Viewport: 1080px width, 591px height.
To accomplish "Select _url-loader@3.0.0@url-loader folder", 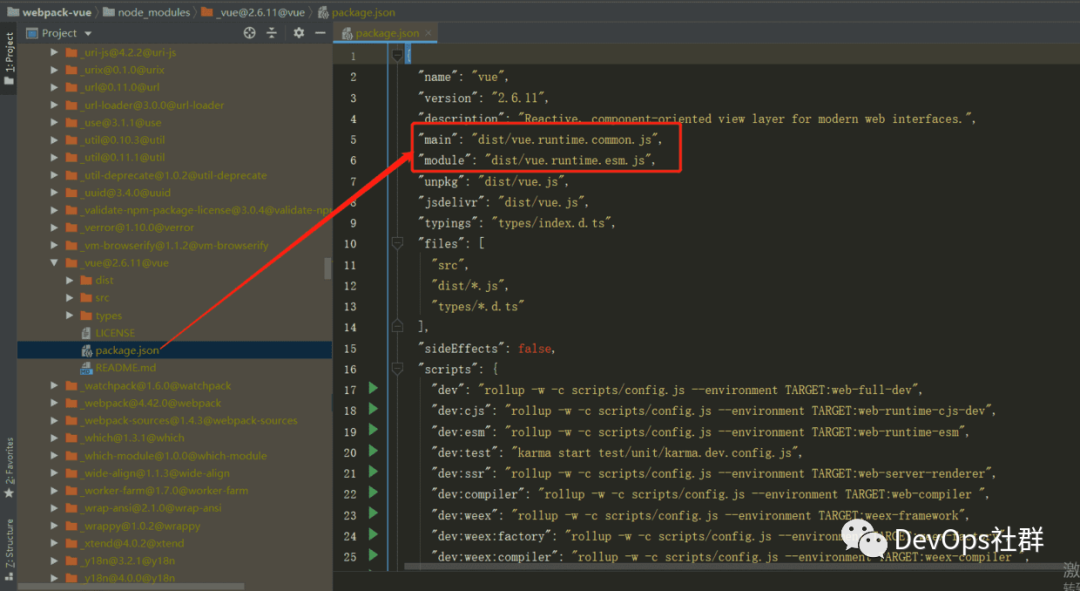I will (x=154, y=105).
